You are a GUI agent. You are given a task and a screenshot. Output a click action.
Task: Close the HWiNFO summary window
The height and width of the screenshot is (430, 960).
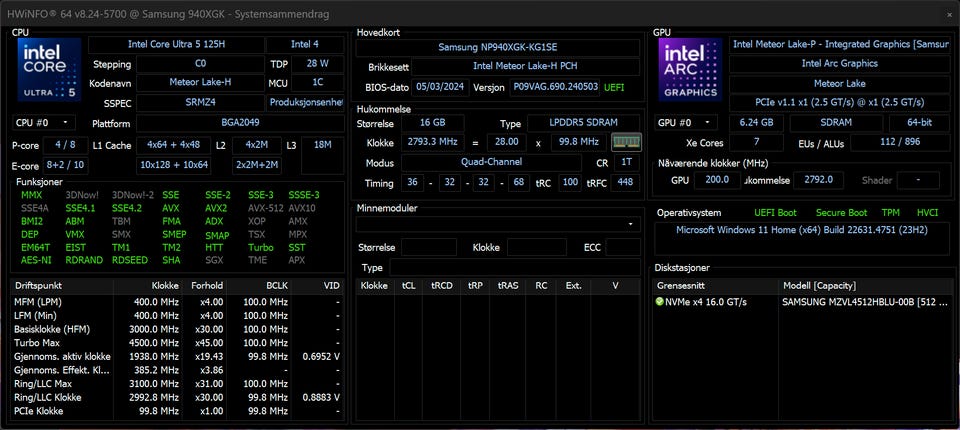(950, 14)
